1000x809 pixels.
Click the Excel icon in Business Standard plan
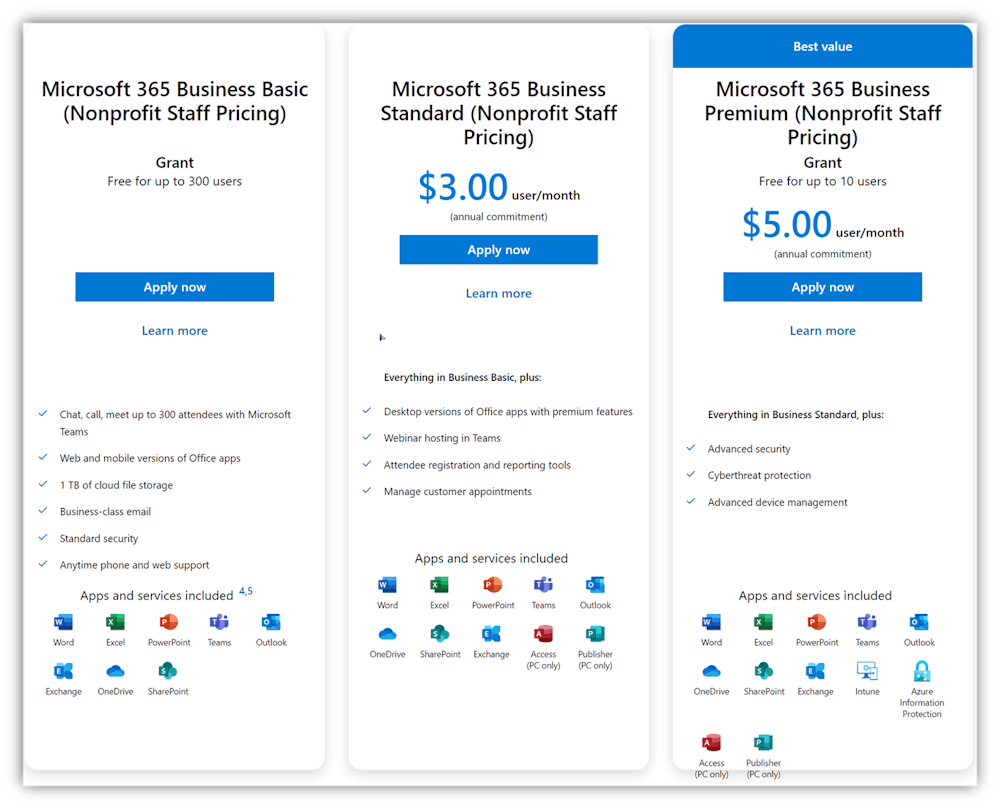click(x=439, y=585)
